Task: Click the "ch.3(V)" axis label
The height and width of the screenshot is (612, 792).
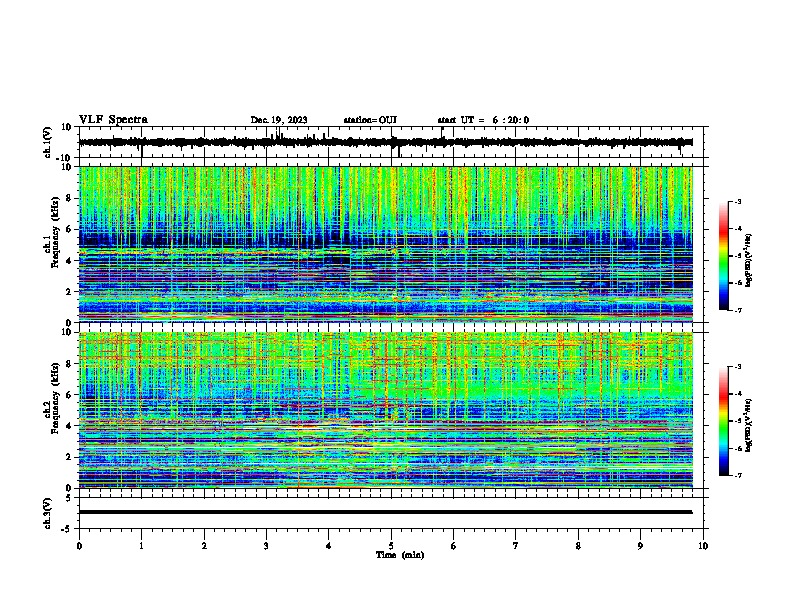Action: pos(48,513)
